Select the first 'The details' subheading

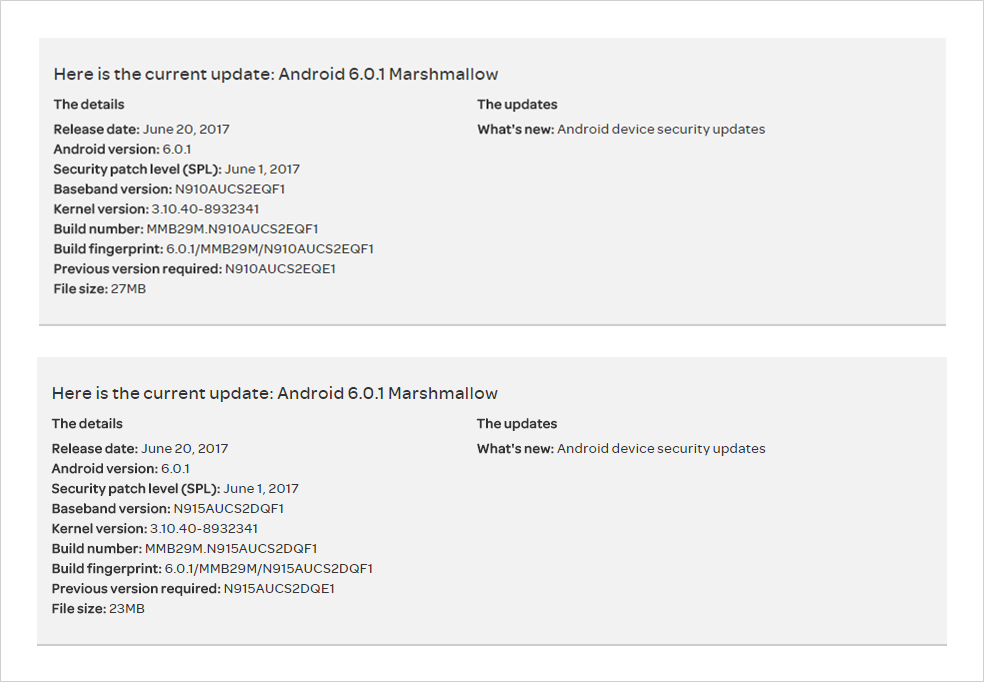tap(88, 104)
